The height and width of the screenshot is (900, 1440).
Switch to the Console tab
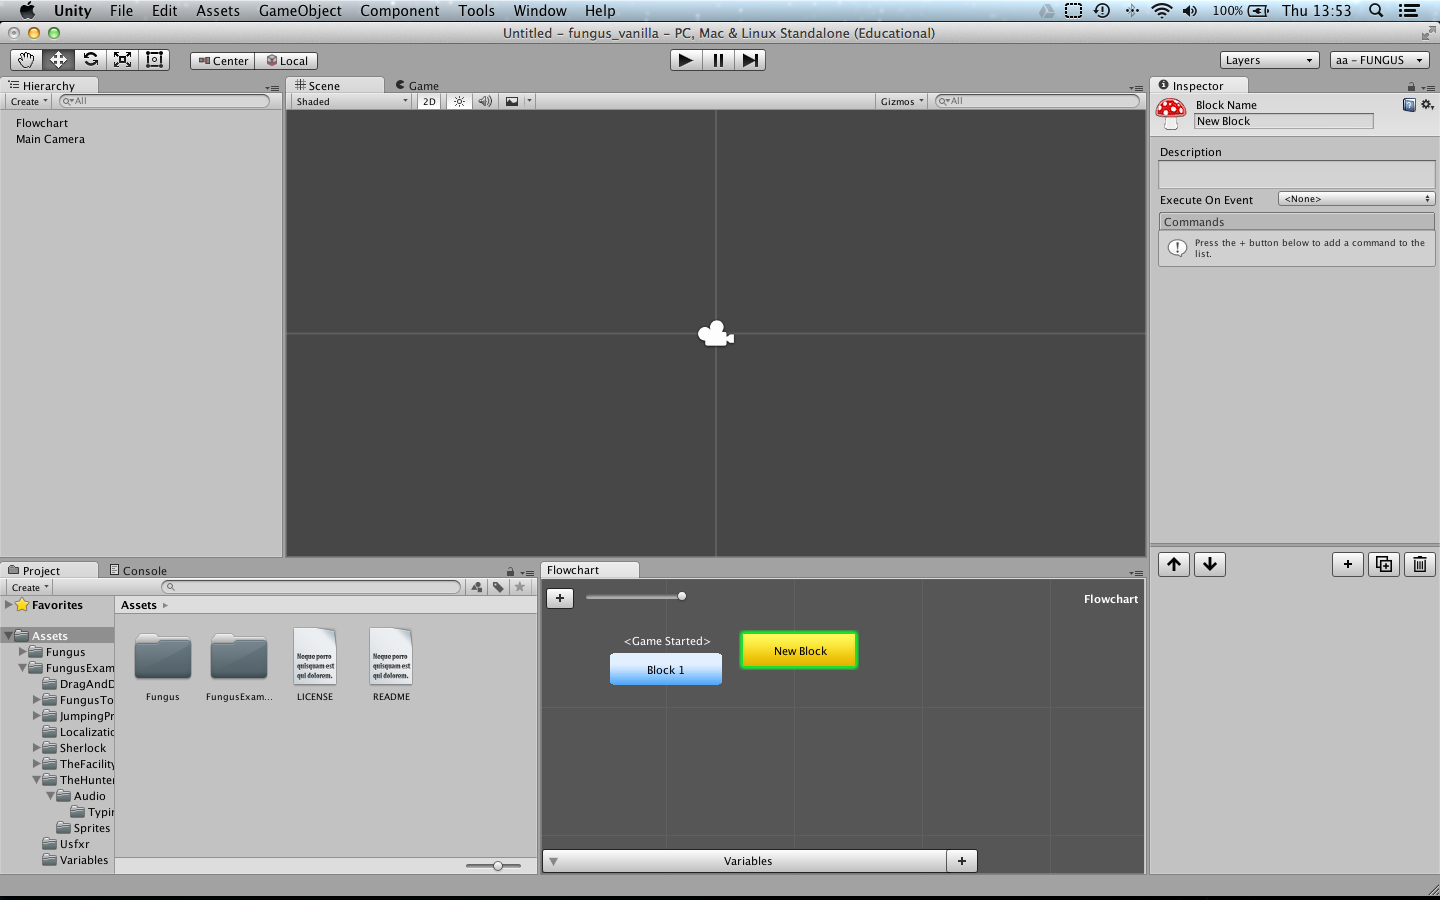click(x=138, y=570)
